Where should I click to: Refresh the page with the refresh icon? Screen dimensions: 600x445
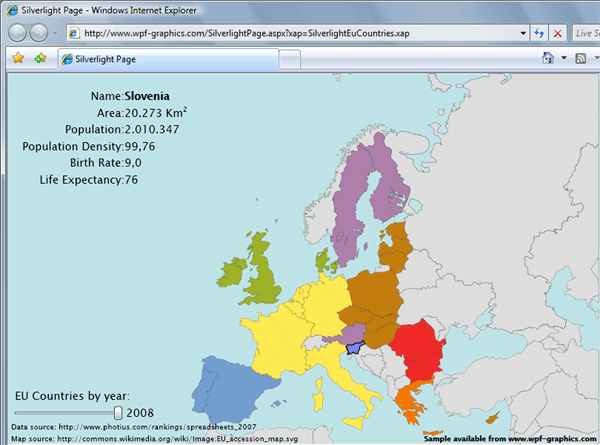(x=539, y=33)
